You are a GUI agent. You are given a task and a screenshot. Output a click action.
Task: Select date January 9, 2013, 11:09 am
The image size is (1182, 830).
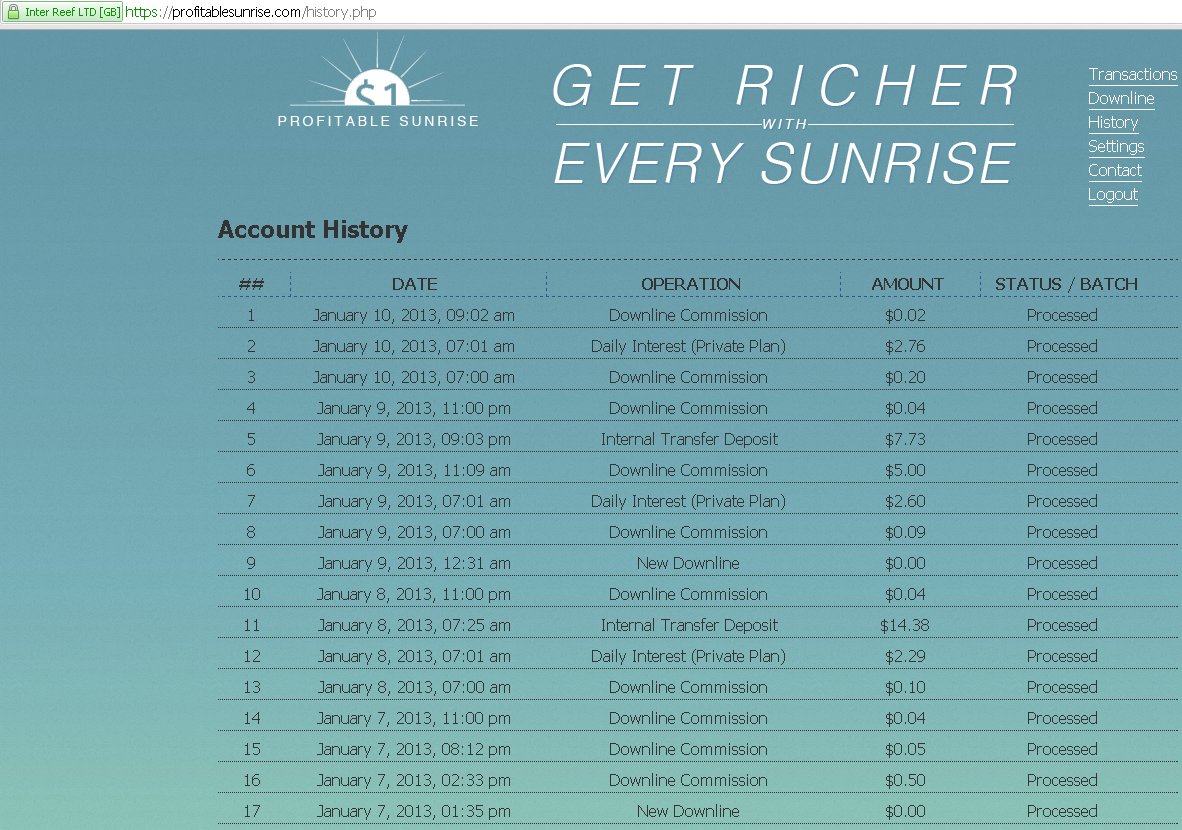(x=414, y=470)
